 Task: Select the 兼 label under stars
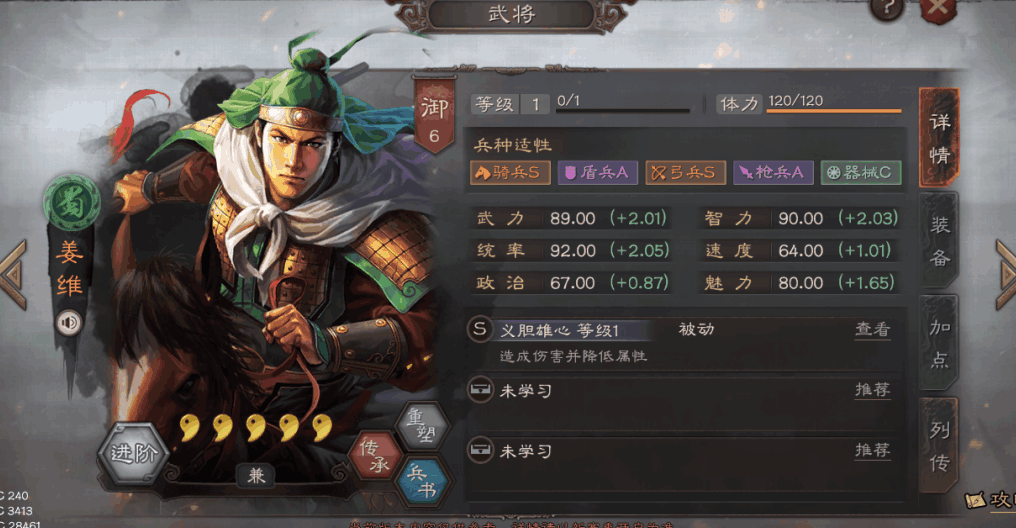[x=256, y=476]
